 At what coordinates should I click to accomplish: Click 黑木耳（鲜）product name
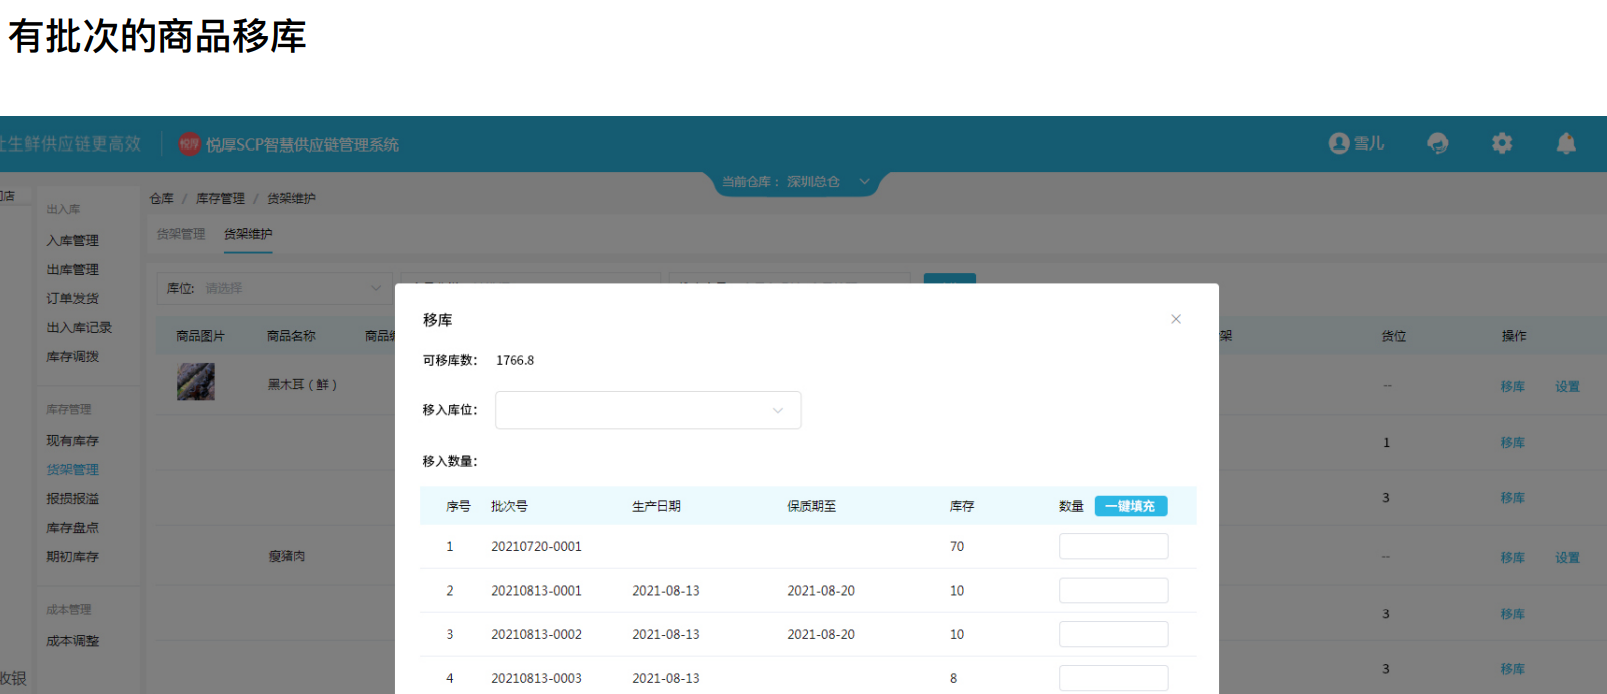pos(302,384)
